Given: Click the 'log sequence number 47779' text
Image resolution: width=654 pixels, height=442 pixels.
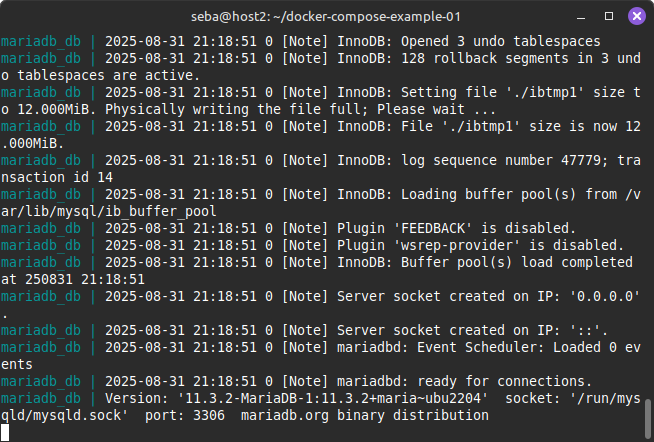Looking at the screenshot, I should click(506, 160).
